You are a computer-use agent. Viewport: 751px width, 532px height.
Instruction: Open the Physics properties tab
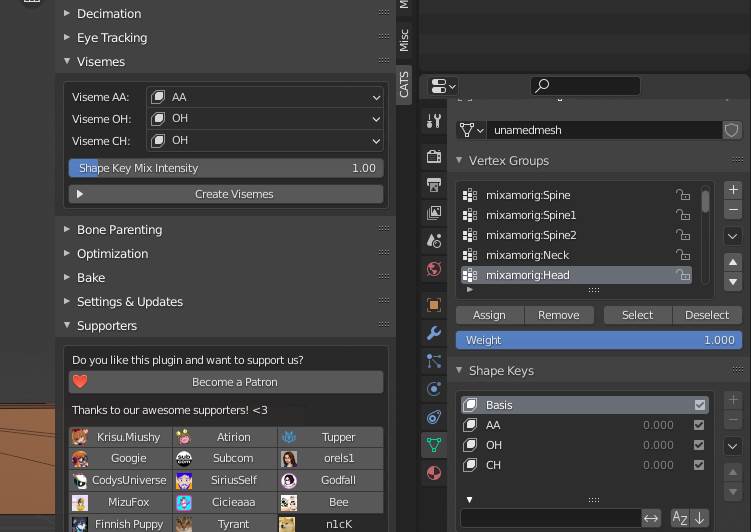point(433,389)
